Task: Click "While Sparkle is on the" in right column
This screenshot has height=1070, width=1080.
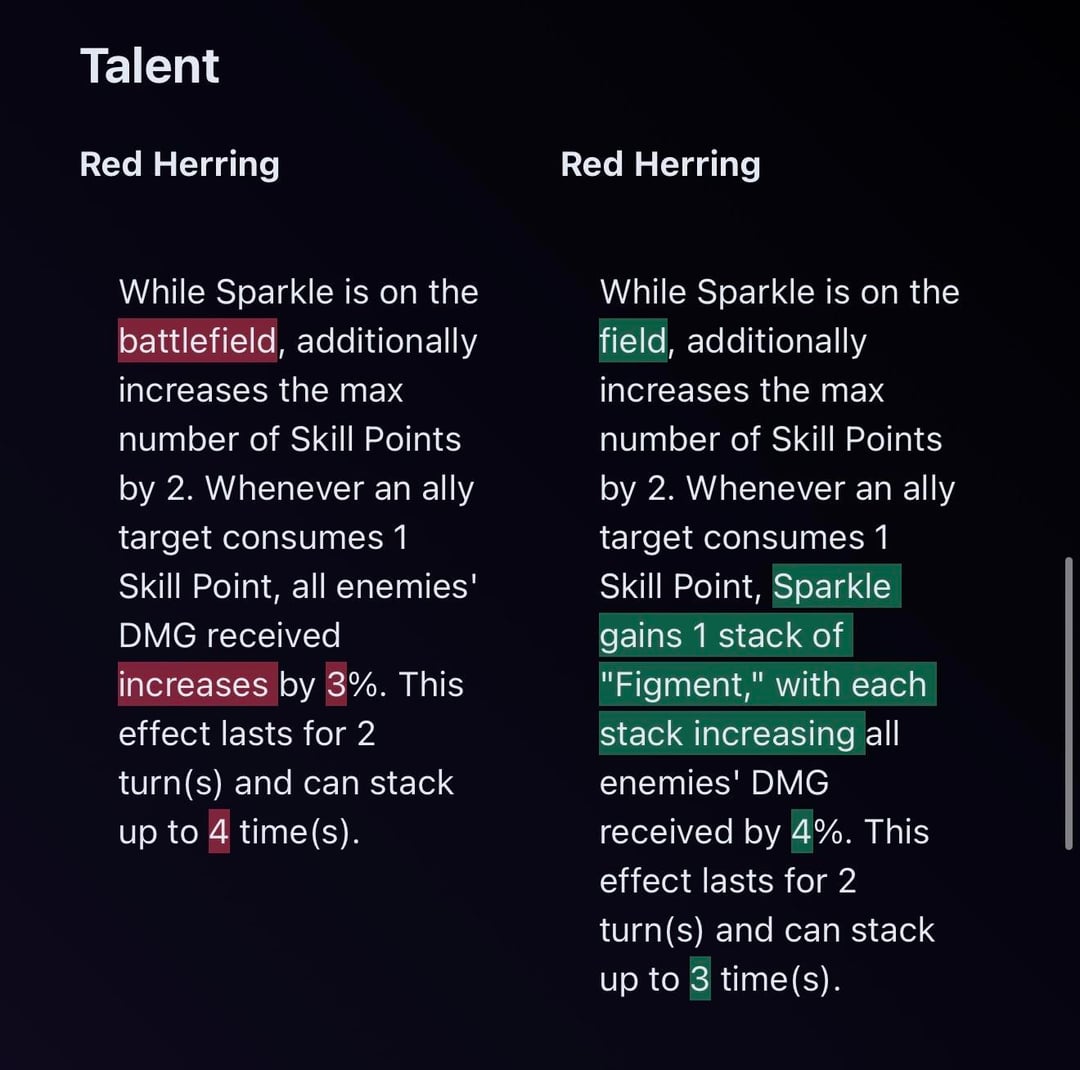Action: pyautogui.click(x=779, y=292)
